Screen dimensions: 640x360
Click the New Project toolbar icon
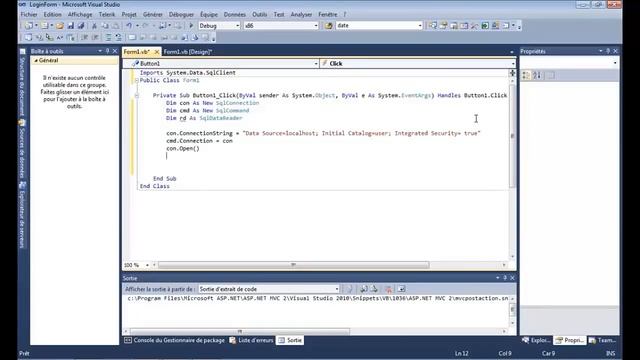point(29,26)
